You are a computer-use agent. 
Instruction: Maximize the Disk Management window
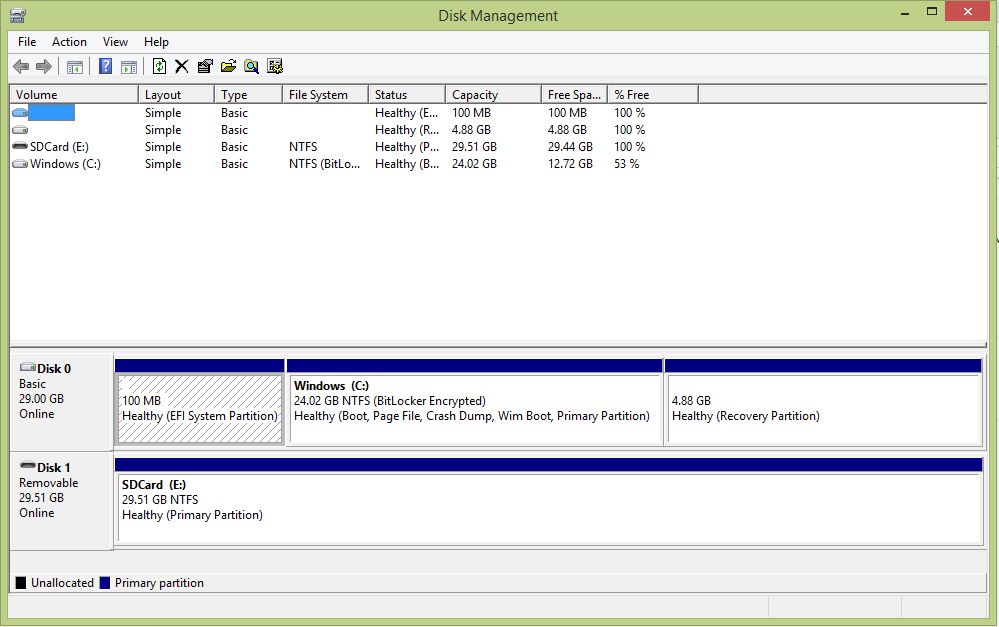[x=931, y=12]
